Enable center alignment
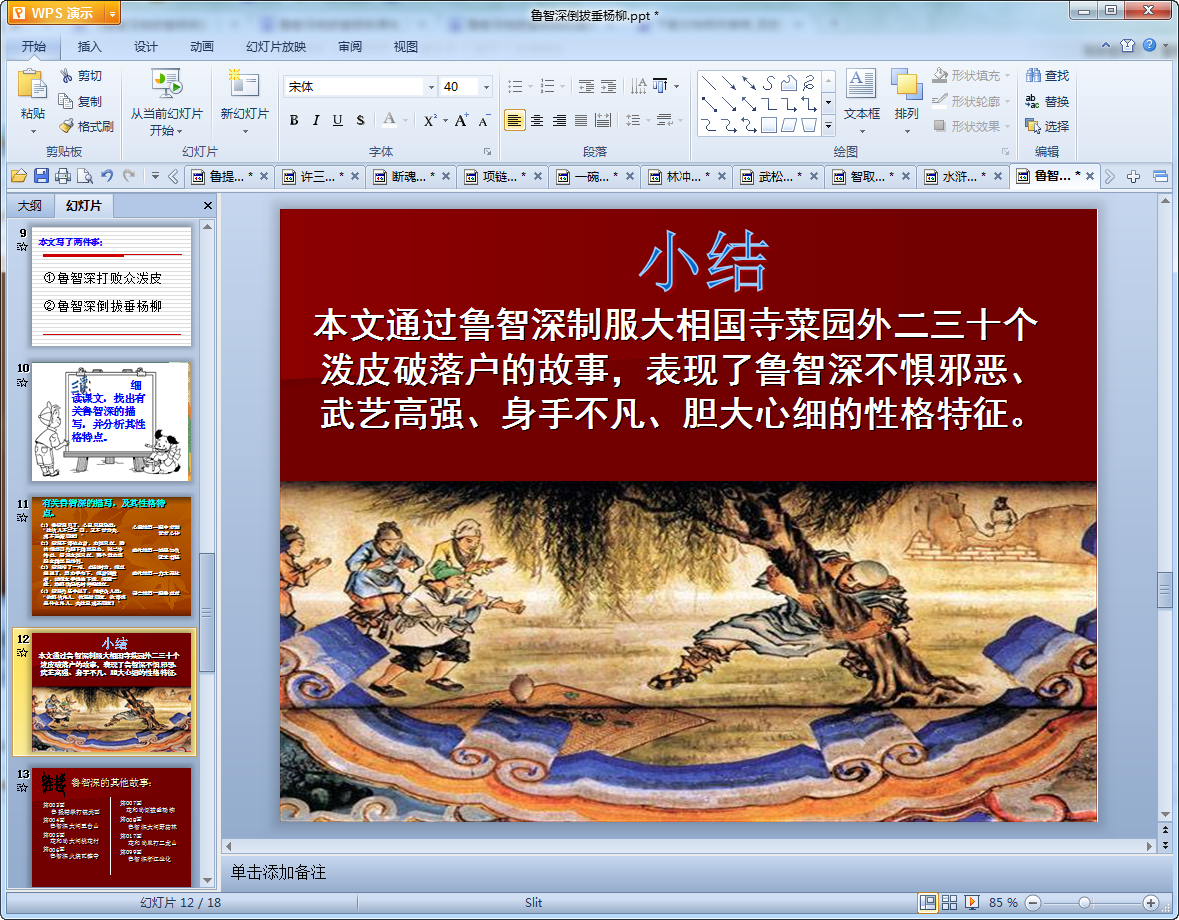This screenshot has height=920, width=1179. pos(537,120)
